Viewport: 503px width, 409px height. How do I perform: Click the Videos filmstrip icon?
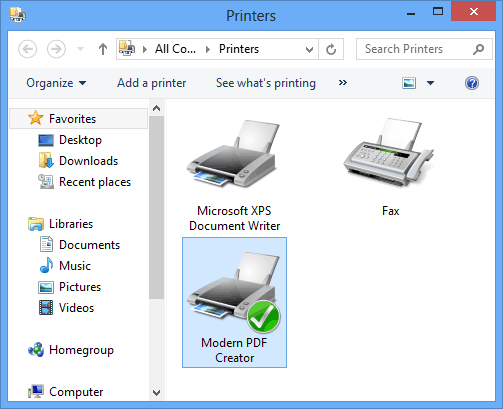point(46,308)
